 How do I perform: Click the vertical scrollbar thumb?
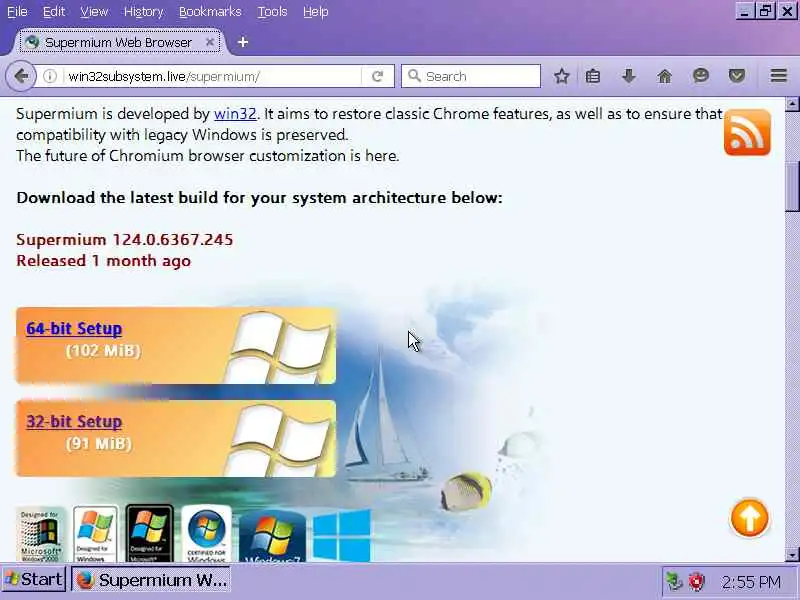click(792, 186)
